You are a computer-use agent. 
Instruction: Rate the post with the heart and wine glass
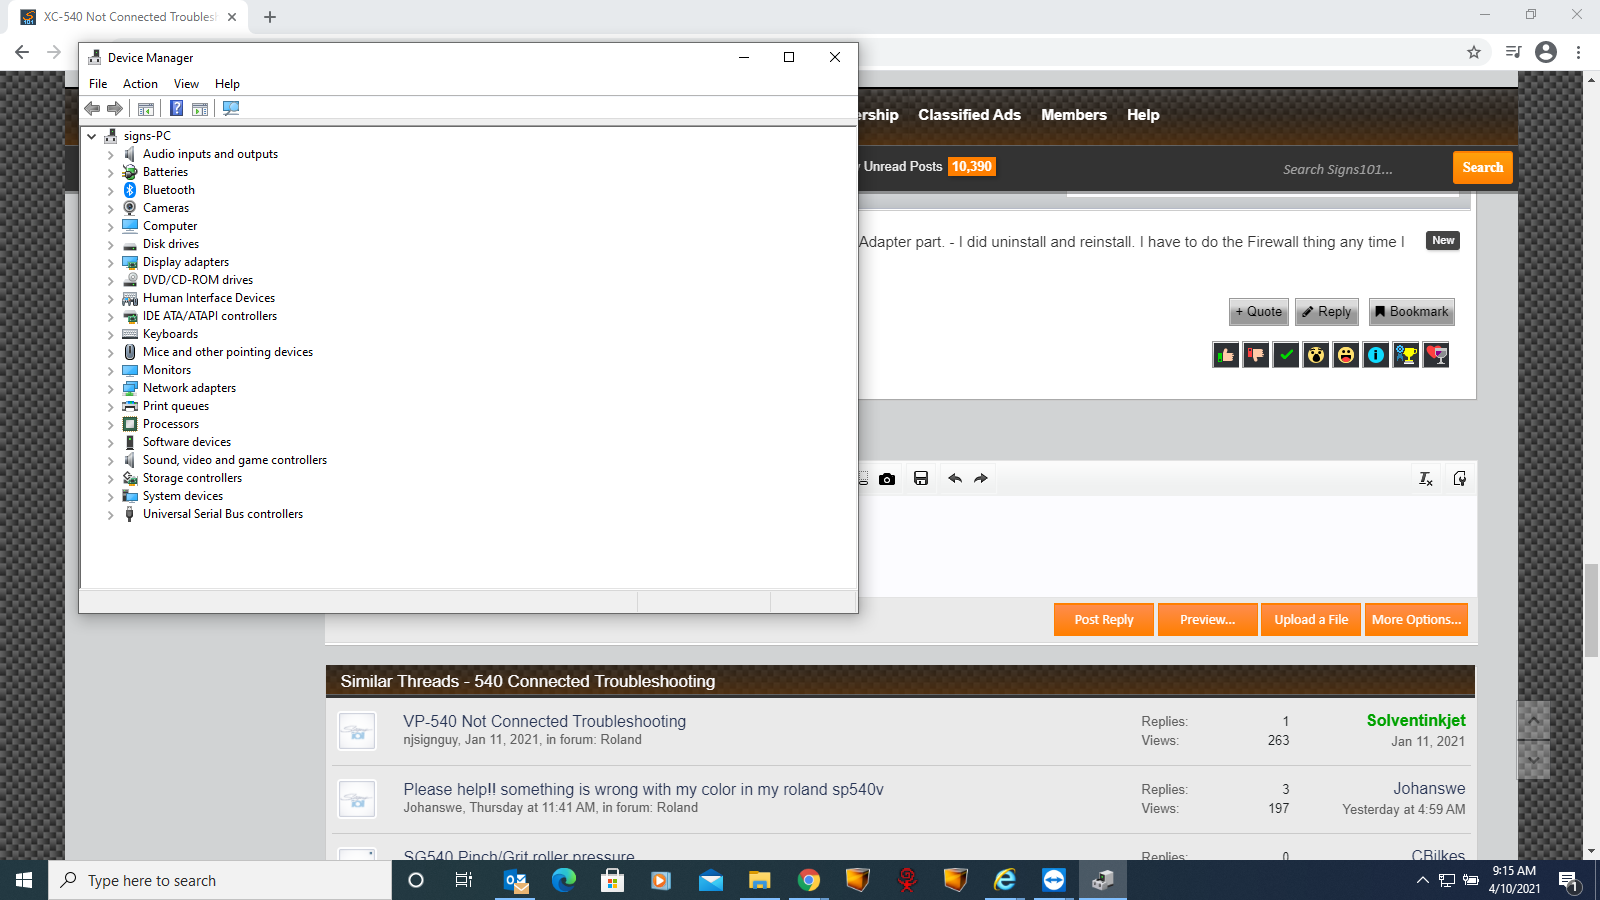click(1436, 355)
